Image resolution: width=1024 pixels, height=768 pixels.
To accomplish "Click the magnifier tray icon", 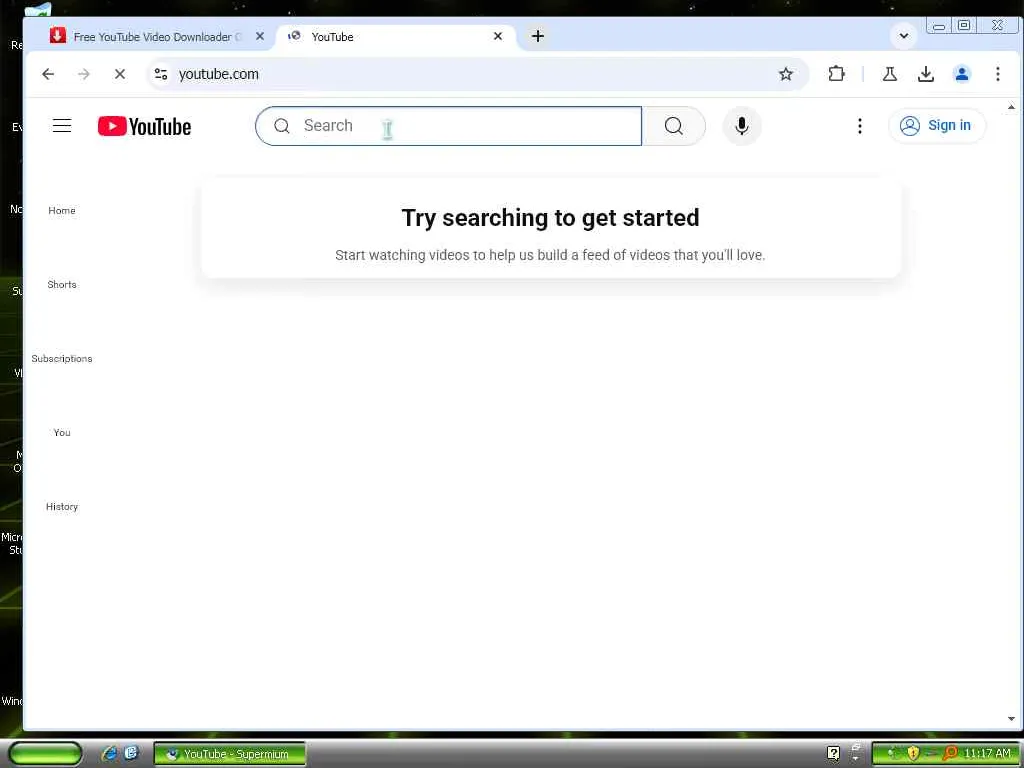I will pos(950,754).
